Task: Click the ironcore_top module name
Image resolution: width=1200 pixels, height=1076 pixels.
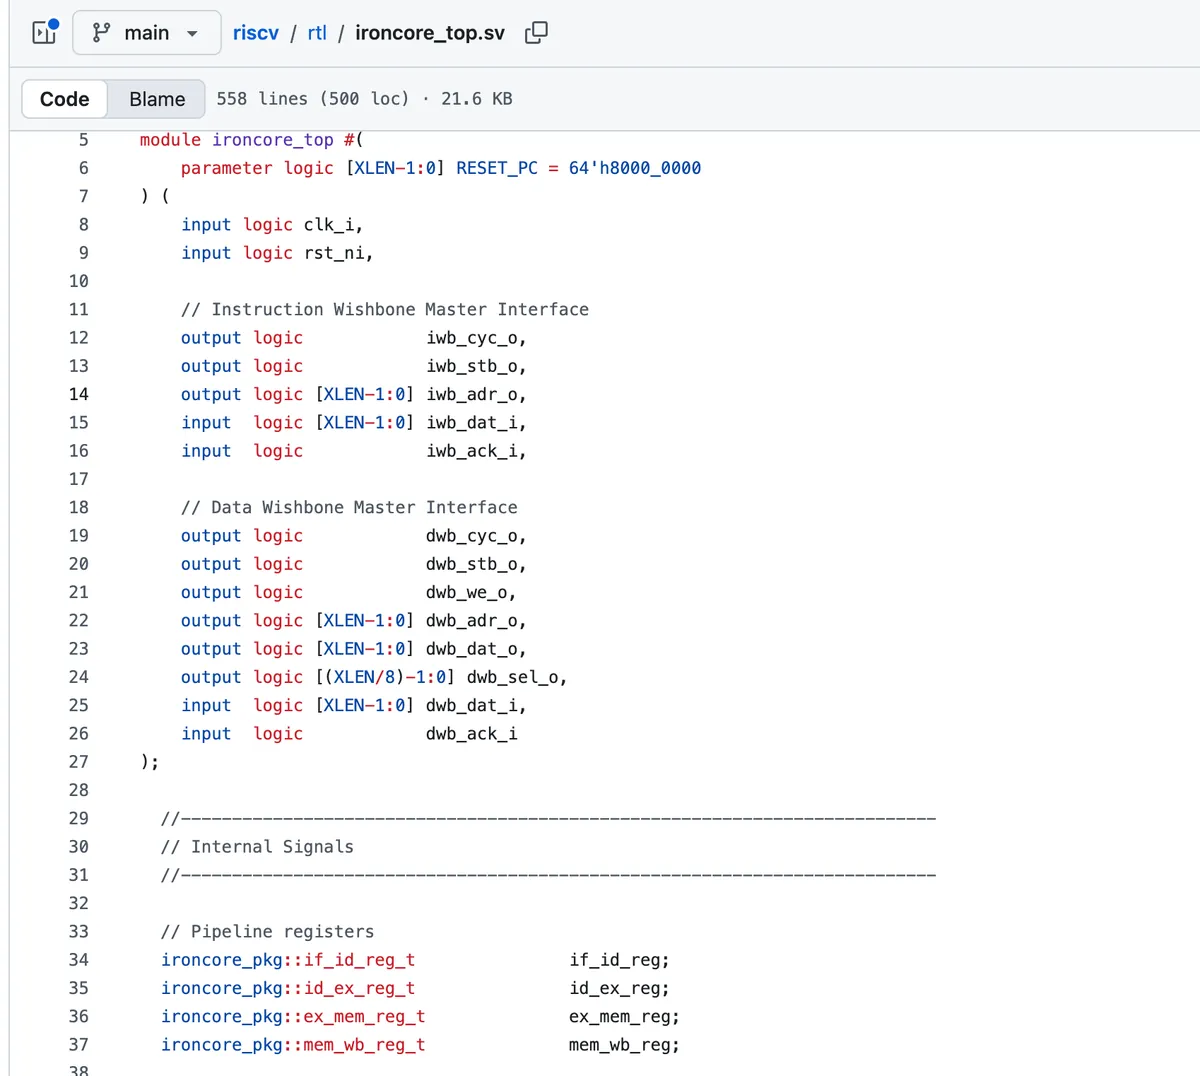Action: pos(272,140)
